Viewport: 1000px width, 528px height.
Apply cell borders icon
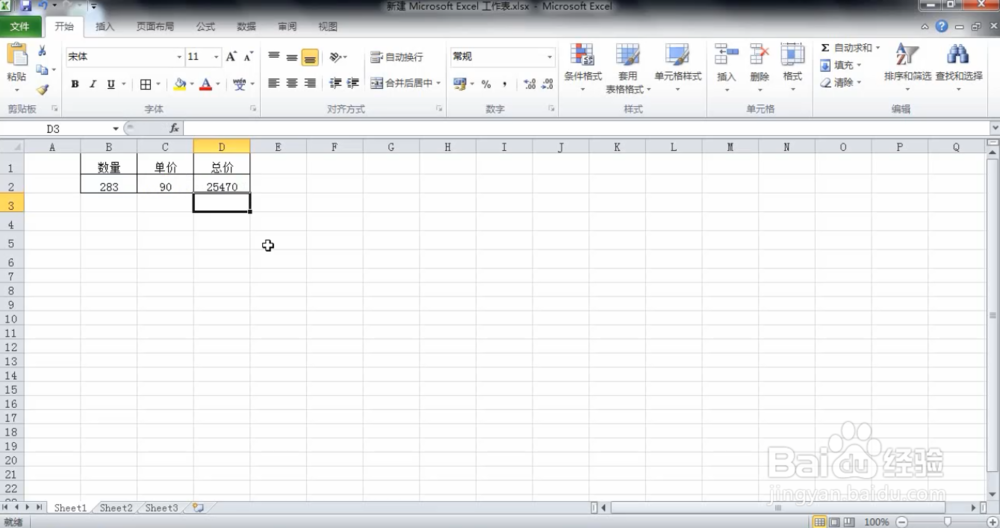coord(145,84)
